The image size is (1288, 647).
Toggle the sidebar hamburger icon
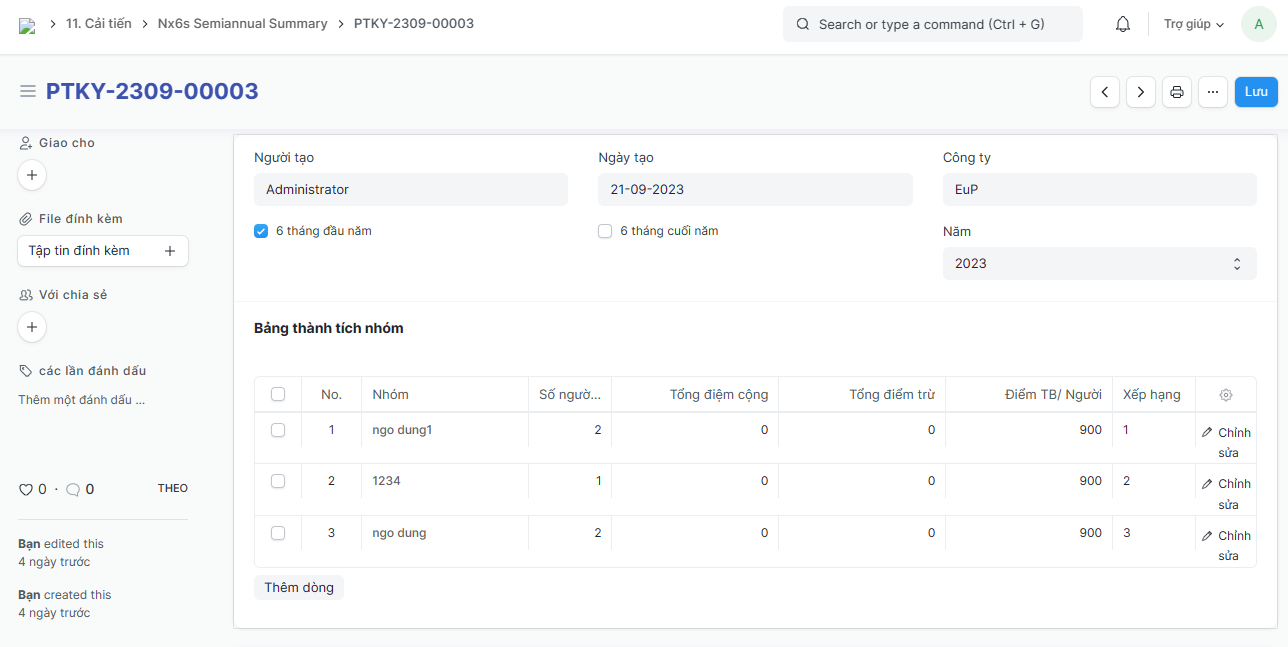point(28,92)
